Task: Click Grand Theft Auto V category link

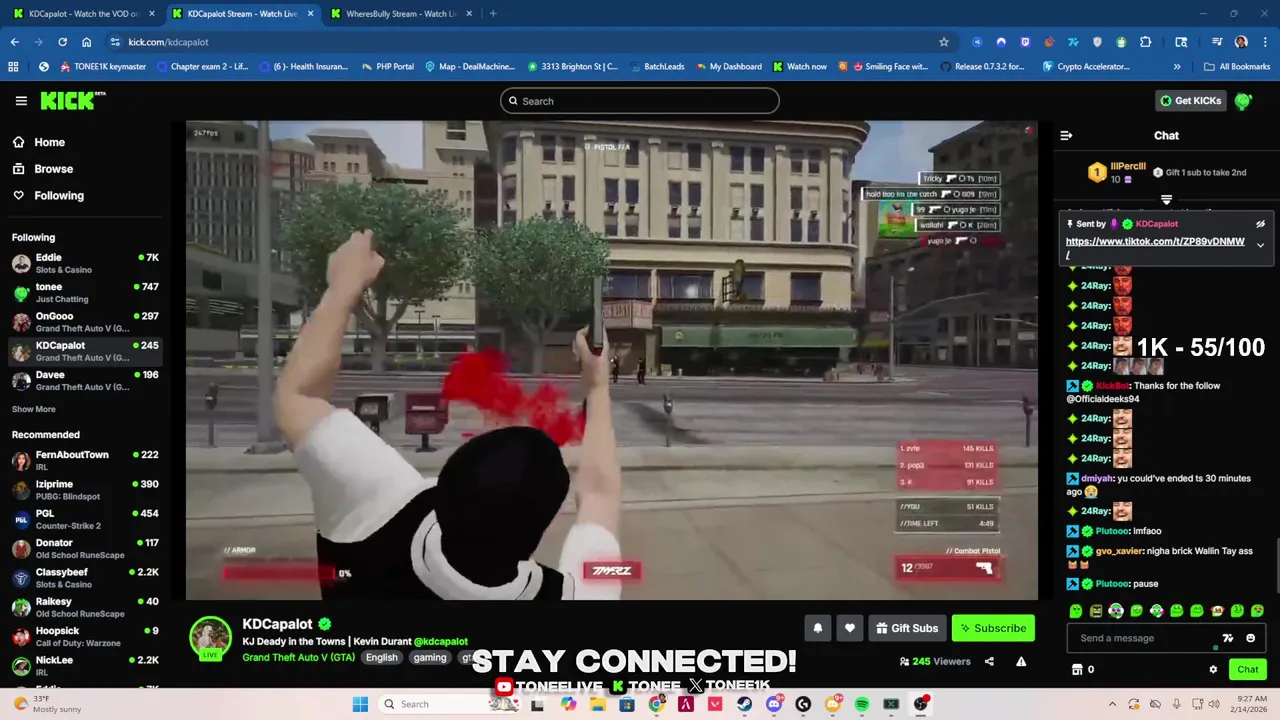Action: pos(298,658)
